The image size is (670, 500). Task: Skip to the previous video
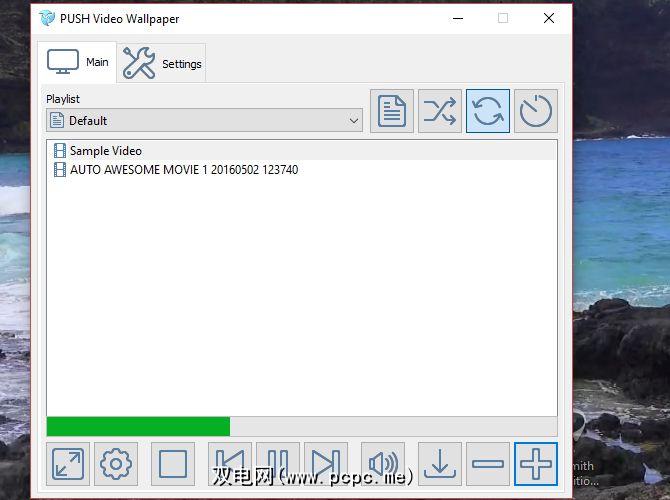[x=230, y=464]
